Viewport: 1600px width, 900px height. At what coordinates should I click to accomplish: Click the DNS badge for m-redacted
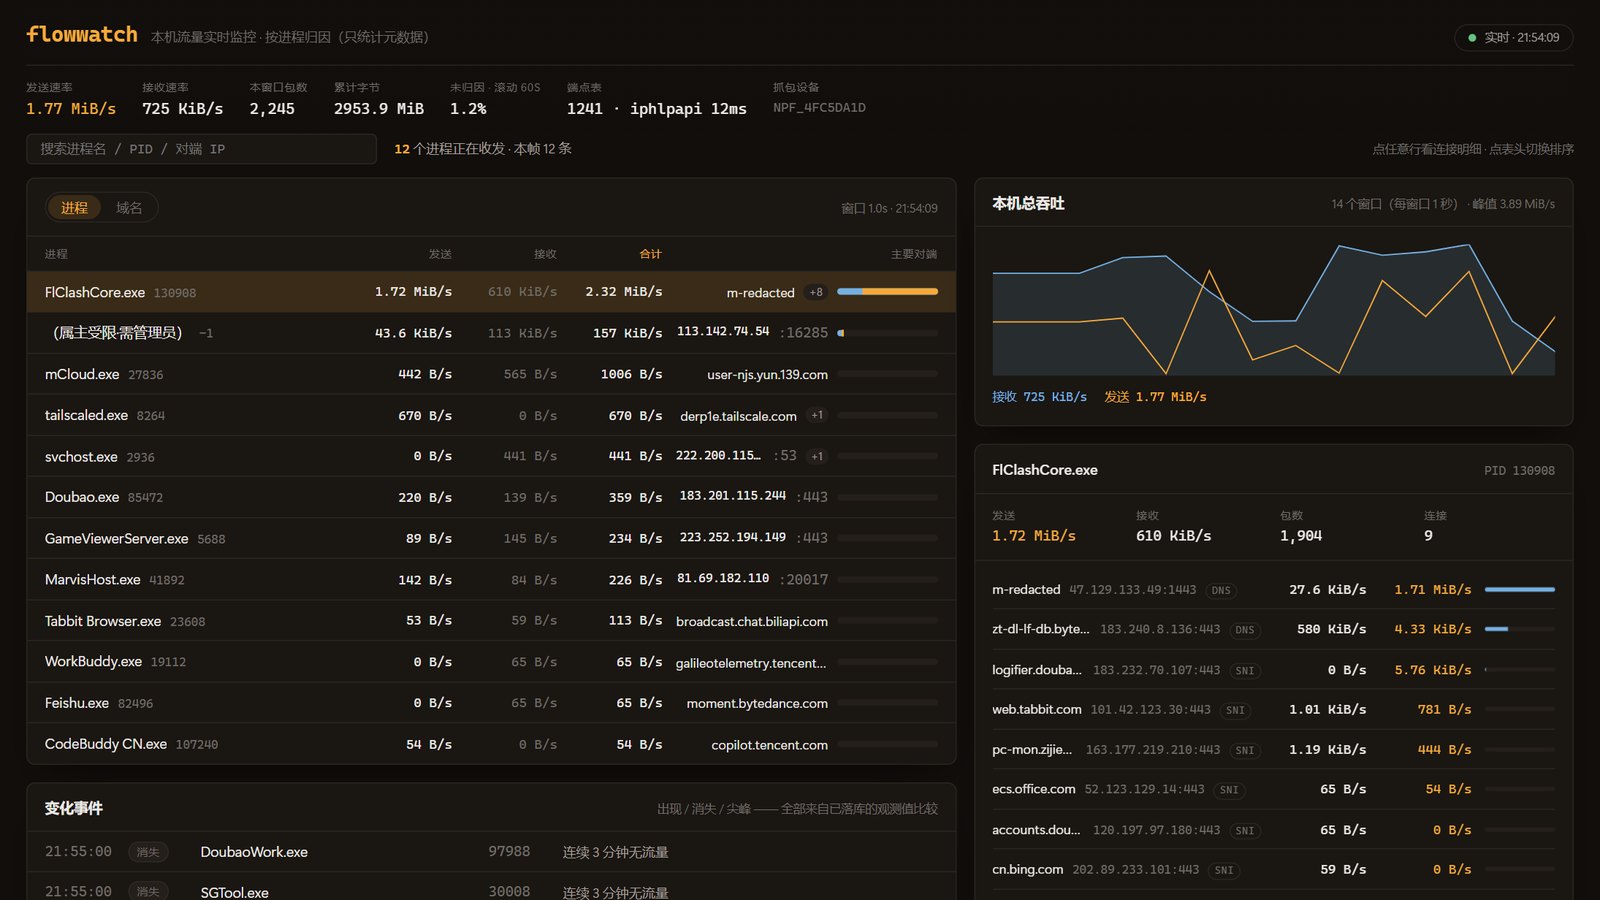coord(1221,591)
